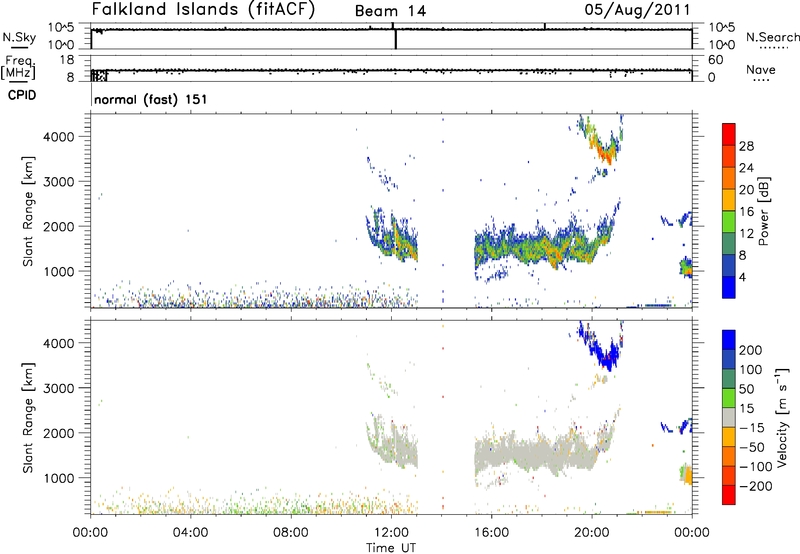The width and height of the screenshot is (800, 554).
Task: Click the "20:00" time axis label
Action: click(x=592, y=533)
